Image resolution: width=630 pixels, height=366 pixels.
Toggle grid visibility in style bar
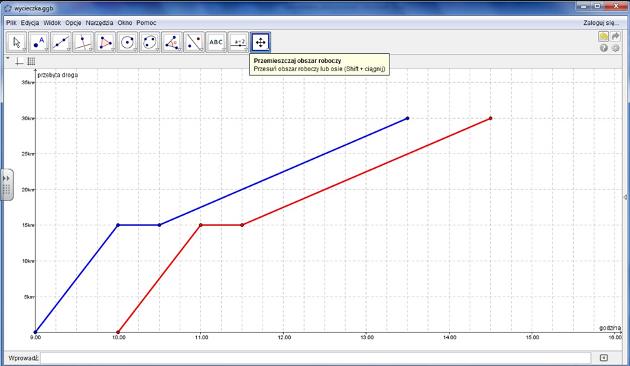[31, 61]
